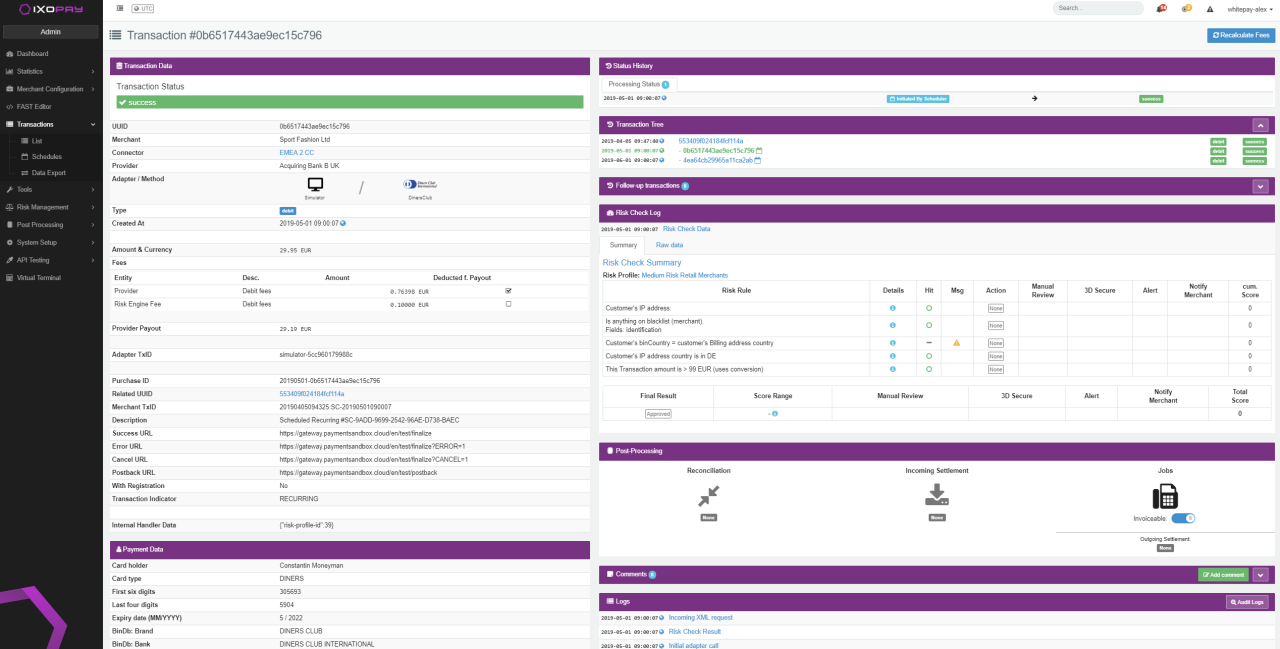Open Risk Management in the sidebar
Viewport: 1280px width, 649px height.
point(51,207)
